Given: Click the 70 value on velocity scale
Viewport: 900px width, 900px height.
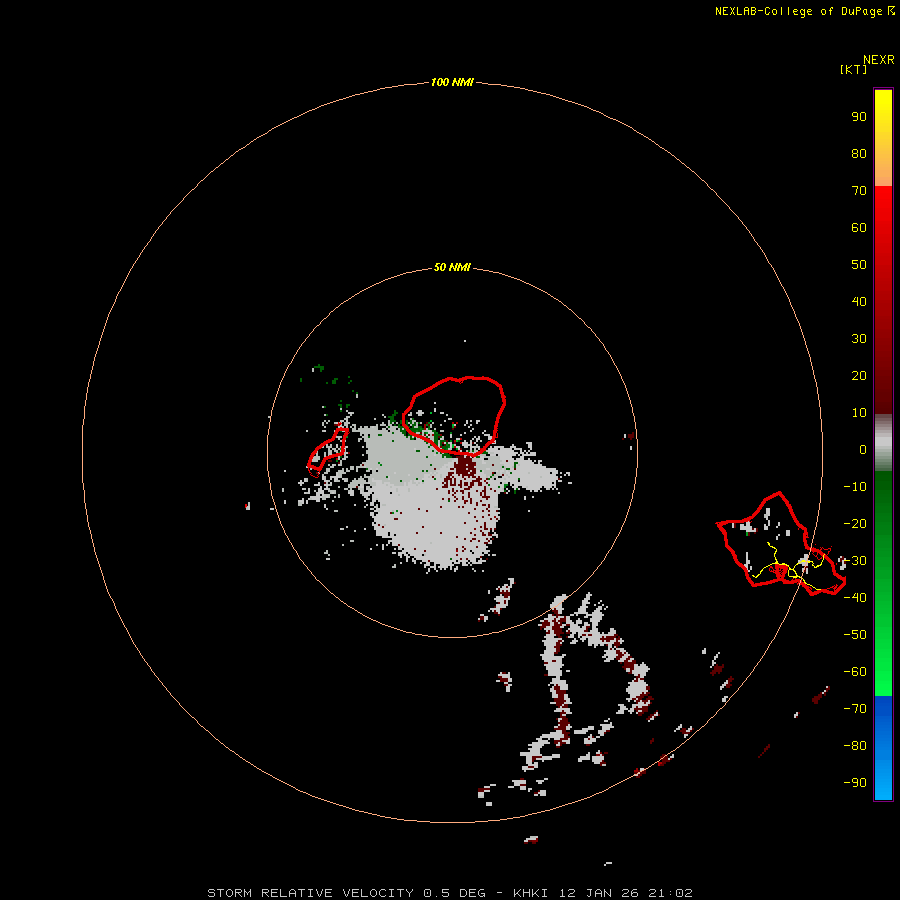Looking at the screenshot, I should 859,191.
